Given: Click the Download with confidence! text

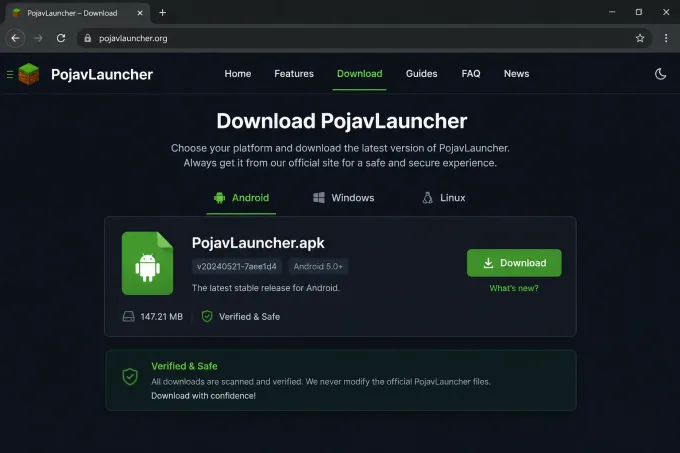Looking at the screenshot, I should (203, 396).
